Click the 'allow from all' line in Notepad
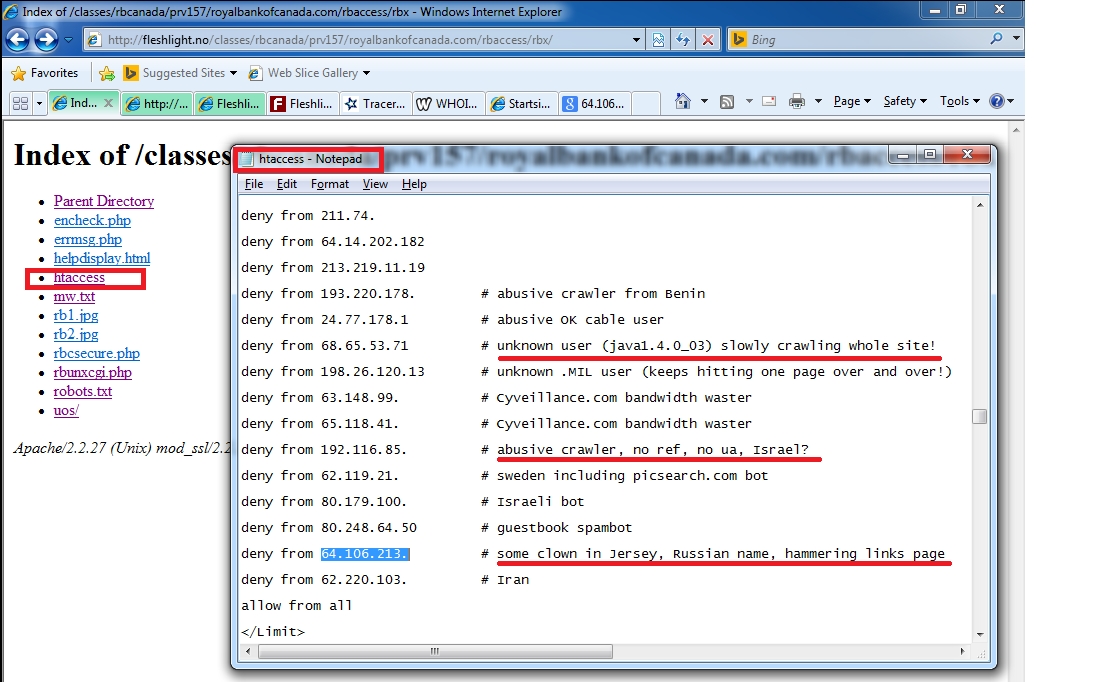Screen dimensions: 1120x682 coord(296,606)
